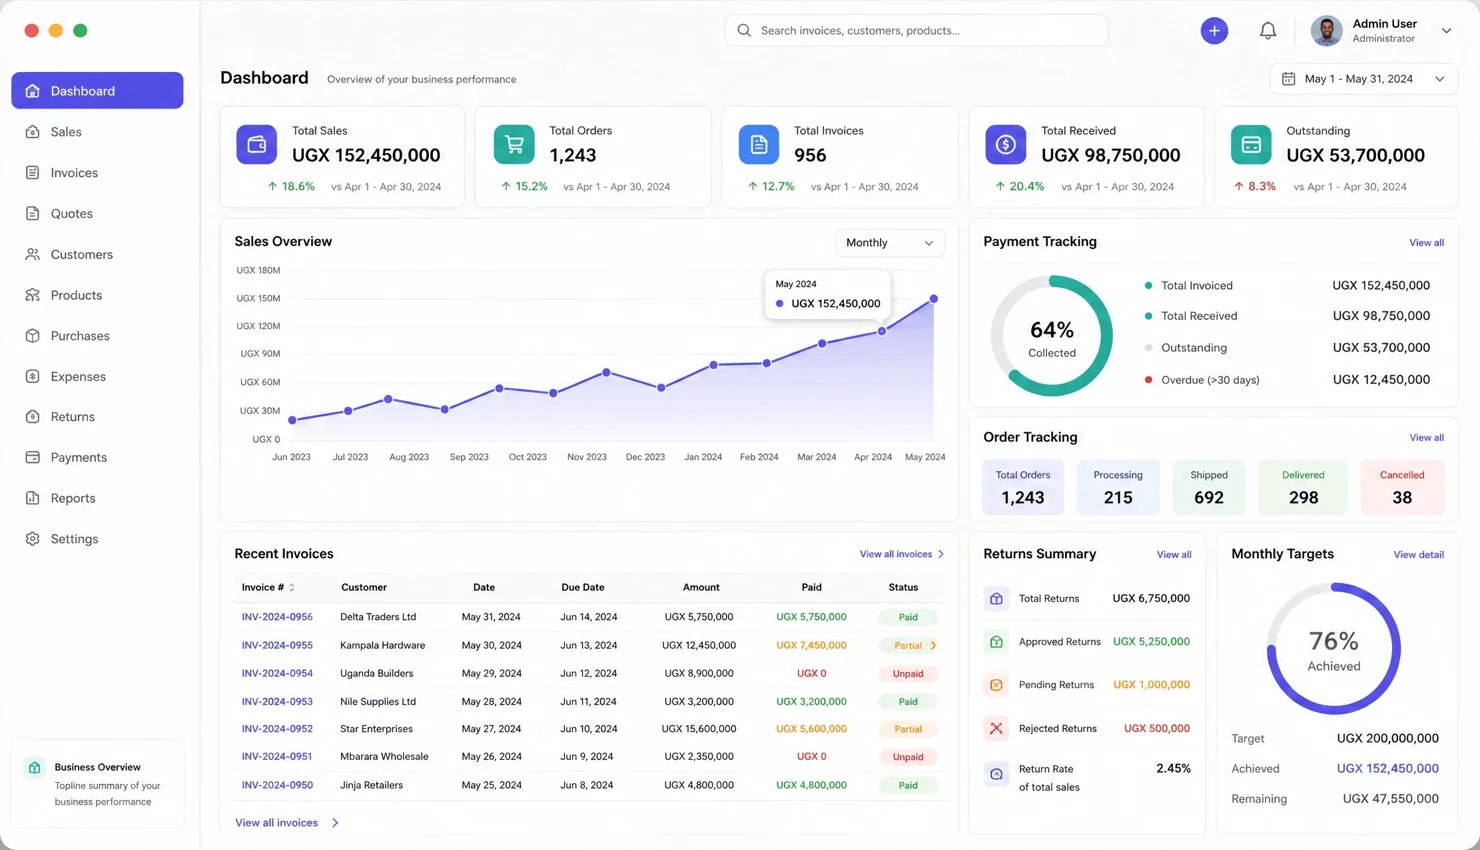Click the Approved Returns icon
This screenshot has height=850, width=1480.
coord(996,642)
